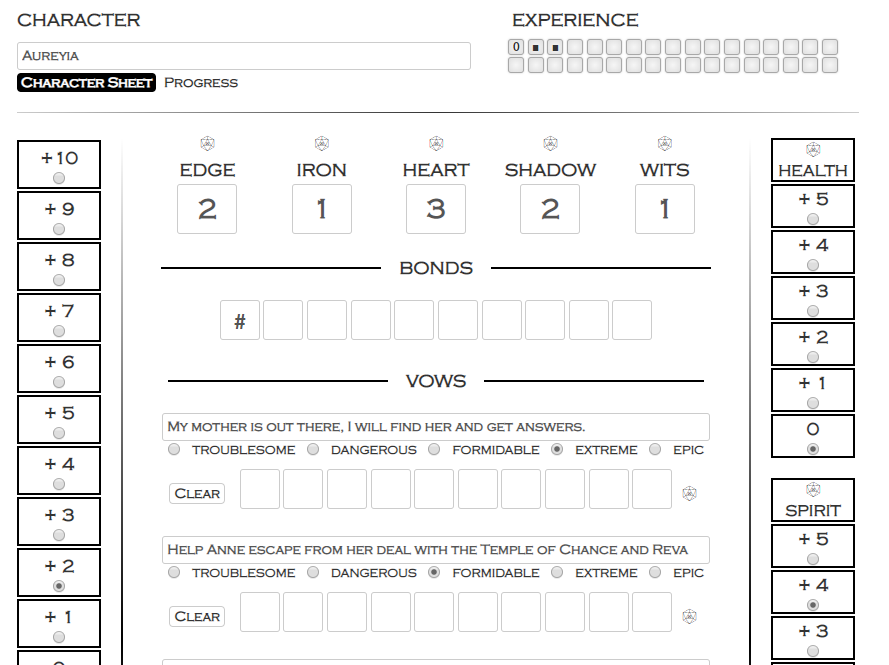The height and width of the screenshot is (665, 889).
Task: Click the dice icon above SHADOW
Action: 549,142
